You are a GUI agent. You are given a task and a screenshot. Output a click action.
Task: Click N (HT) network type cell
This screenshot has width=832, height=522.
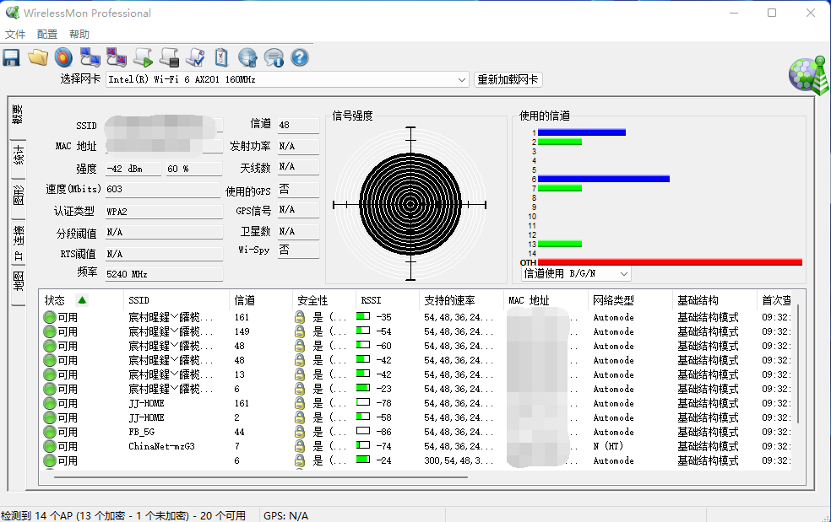tap(608, 446)
